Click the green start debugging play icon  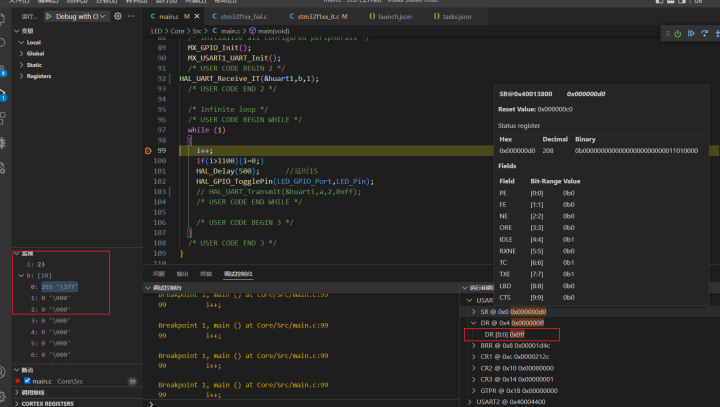[48, 16]
